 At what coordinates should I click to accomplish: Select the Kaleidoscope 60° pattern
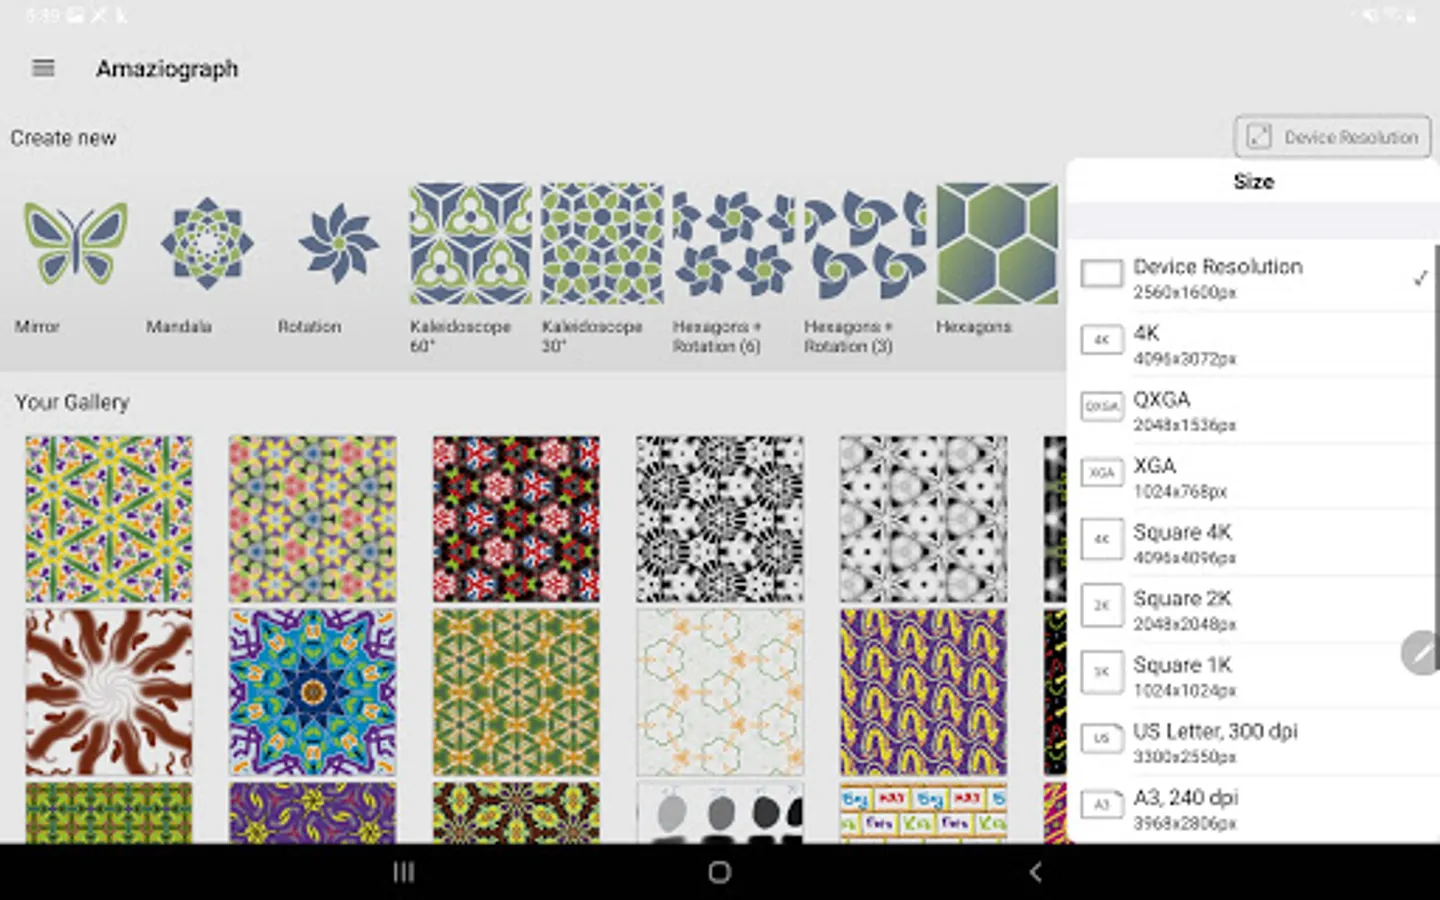click(470, 244)
